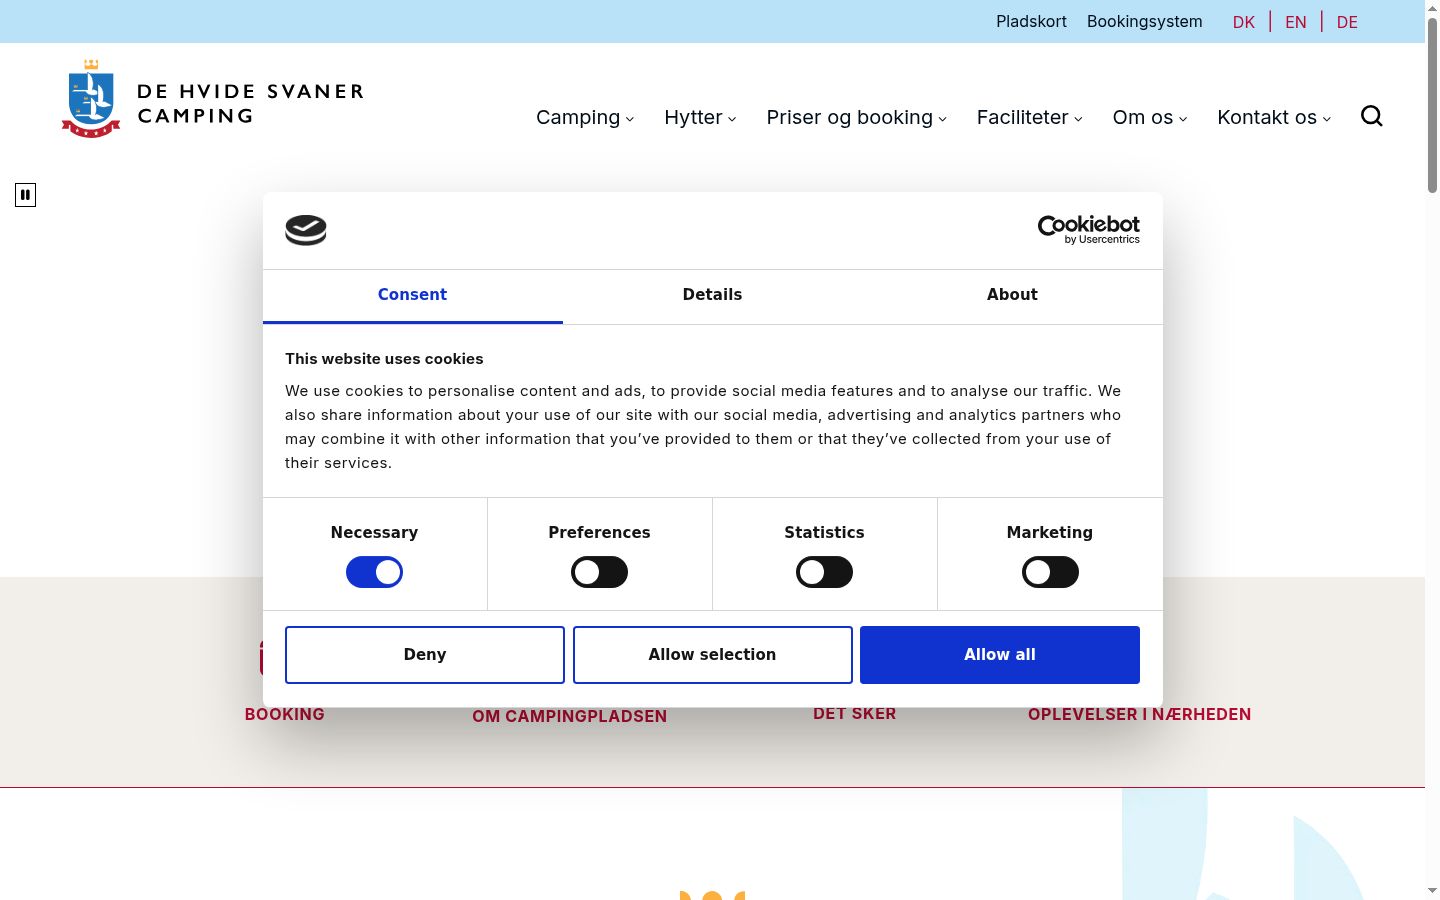
Task: Open the BOOKING shortcut
Action: pos(285,714)
